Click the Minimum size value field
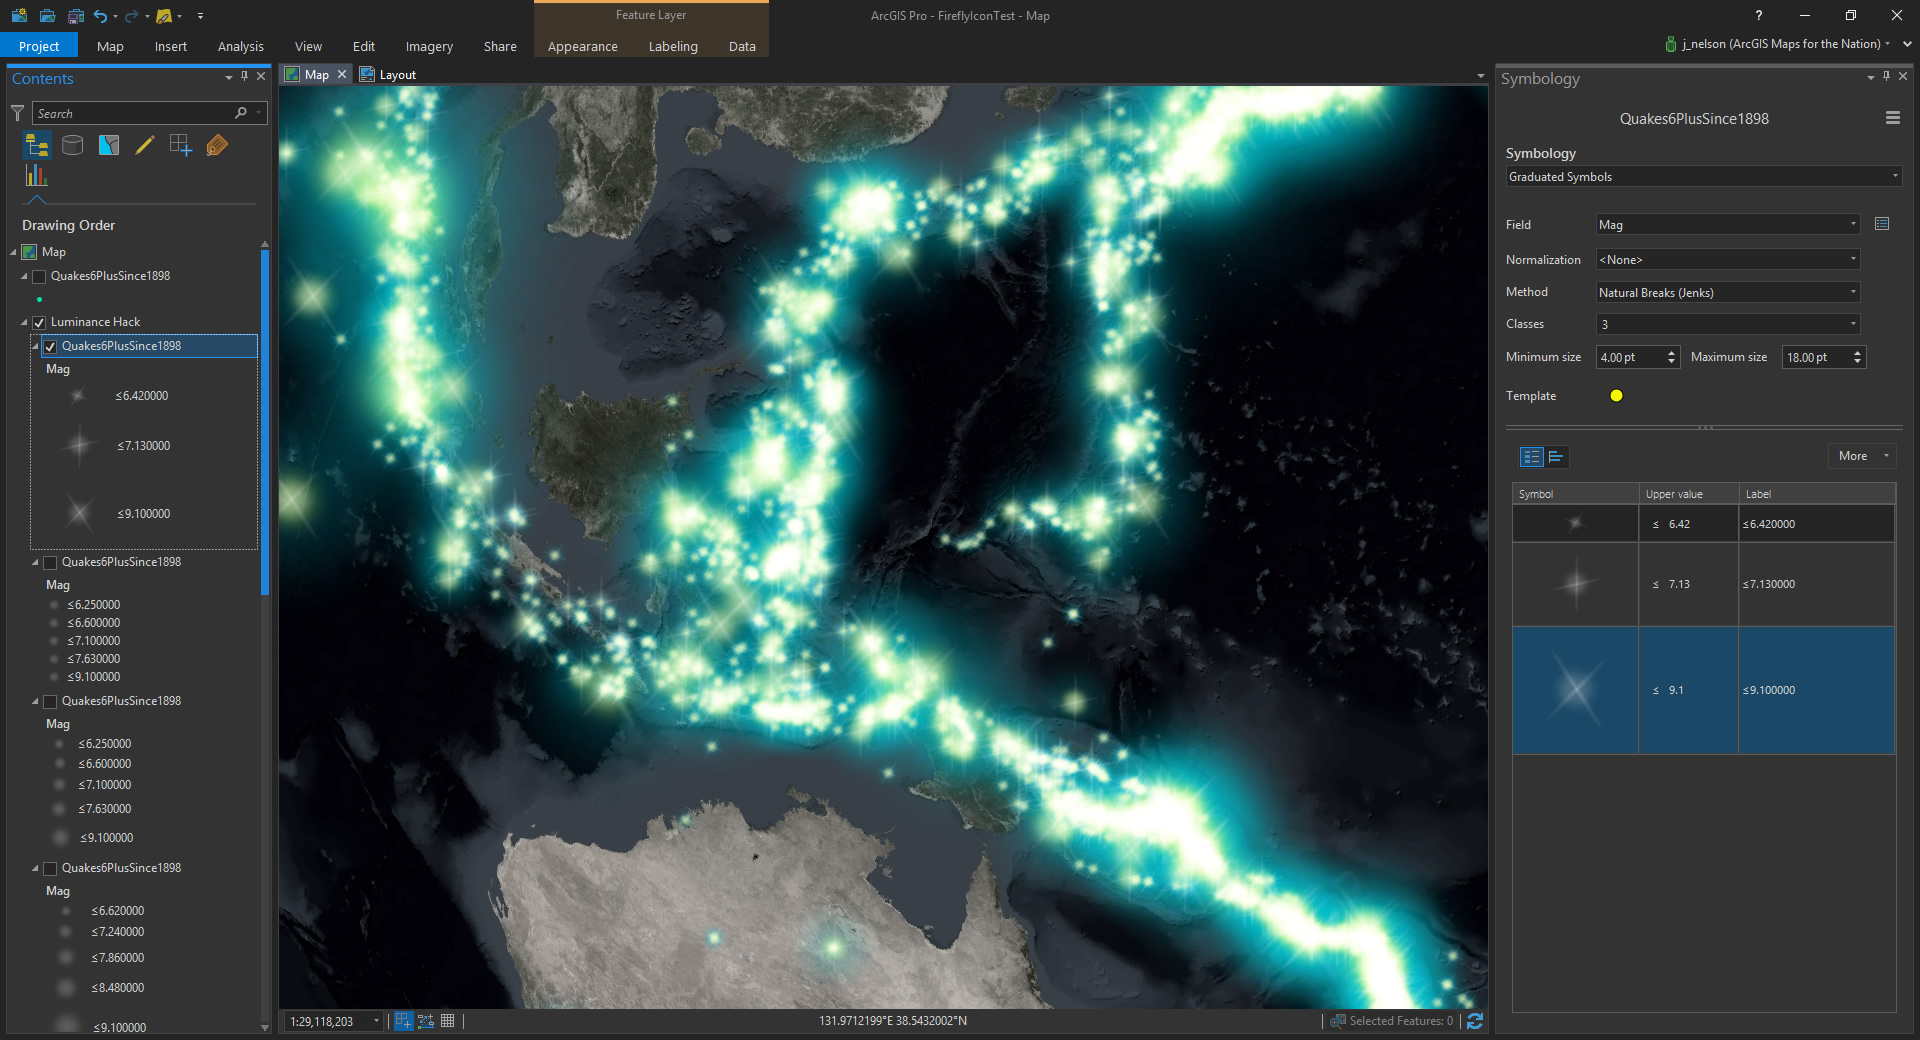 coord(1630,358)
